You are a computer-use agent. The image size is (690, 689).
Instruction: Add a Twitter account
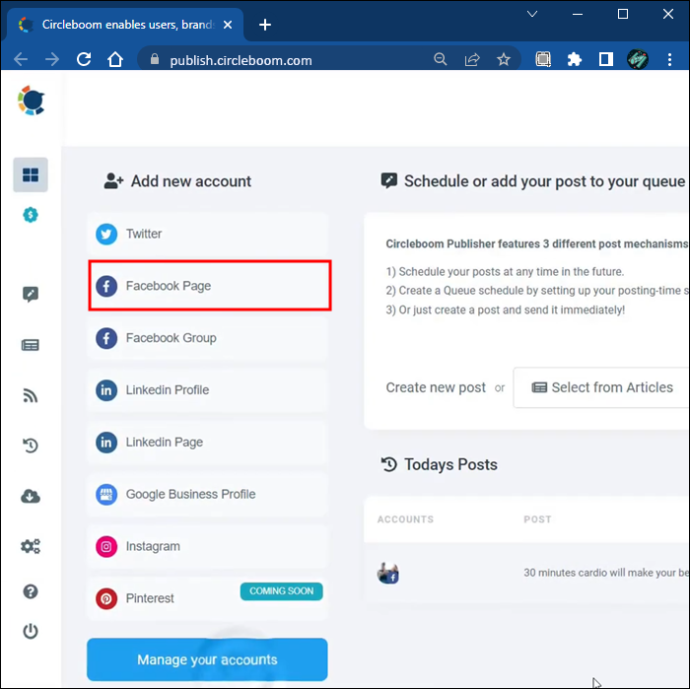(x=207, y=234)
